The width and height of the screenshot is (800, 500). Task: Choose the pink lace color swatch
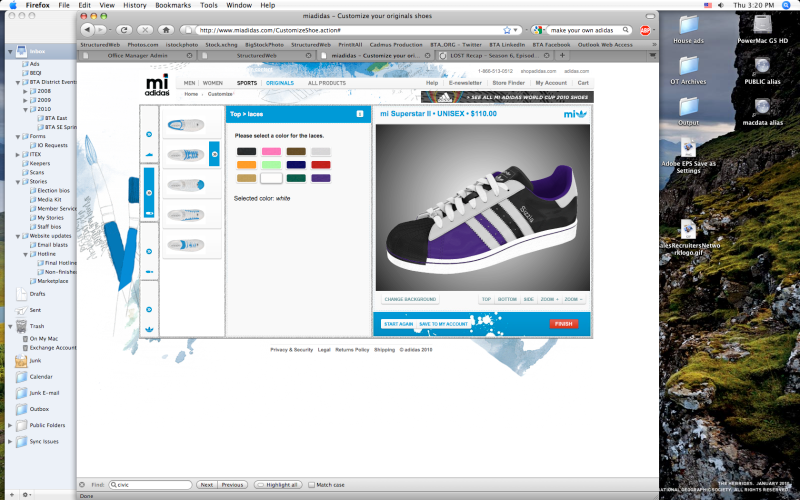(x=271, y=151)
